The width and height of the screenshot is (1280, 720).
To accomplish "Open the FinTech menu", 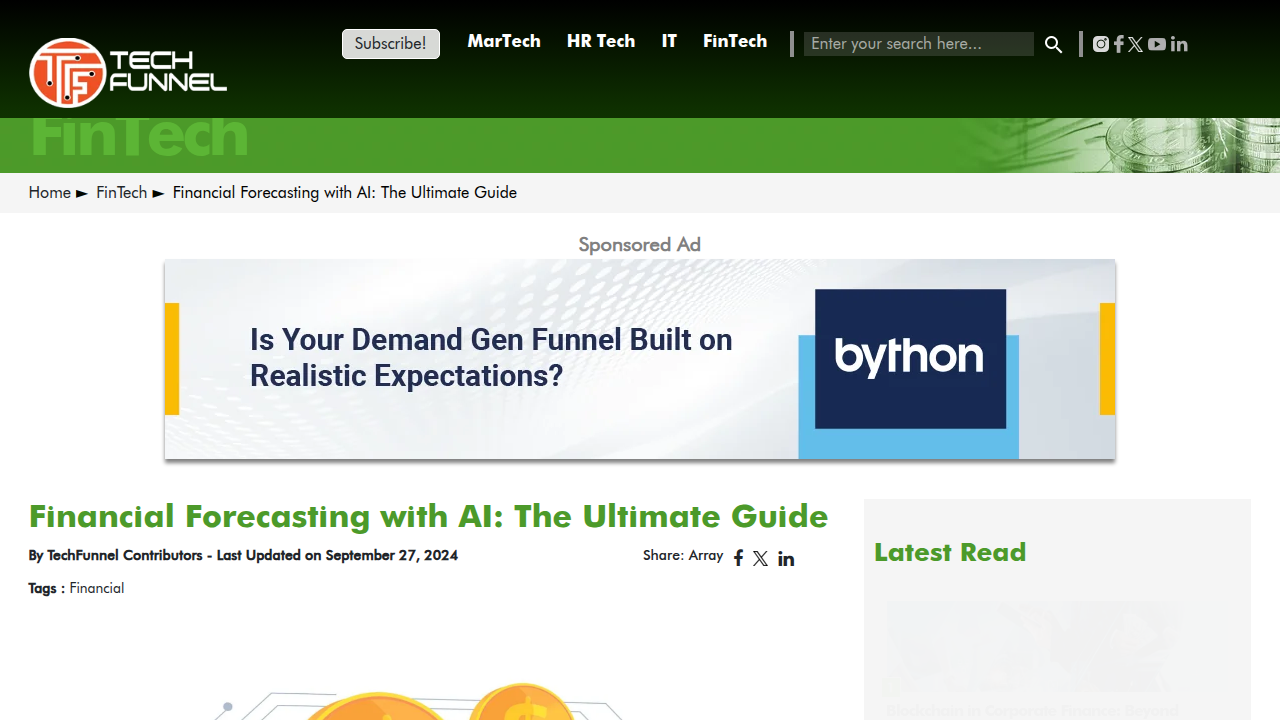I will click(x=735, y=41).
